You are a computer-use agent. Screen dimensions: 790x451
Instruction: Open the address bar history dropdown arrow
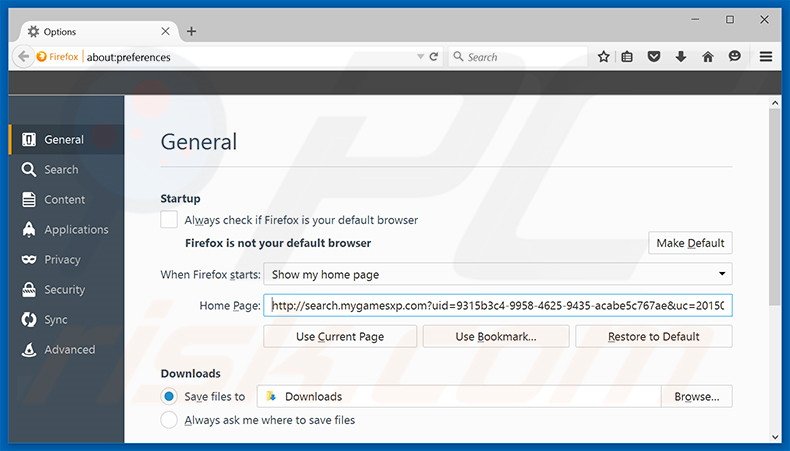click(x=420, y=57)
